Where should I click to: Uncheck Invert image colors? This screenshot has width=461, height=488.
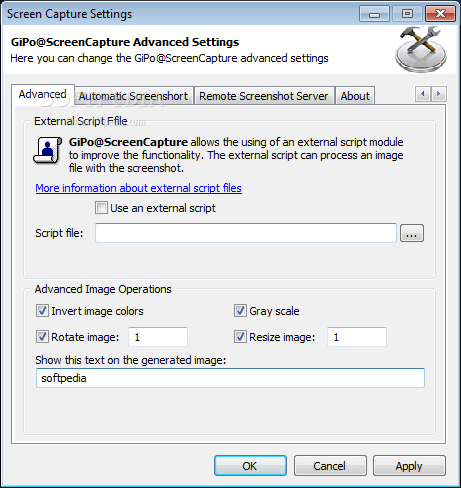pyautogui.click(x=42, y=311)
